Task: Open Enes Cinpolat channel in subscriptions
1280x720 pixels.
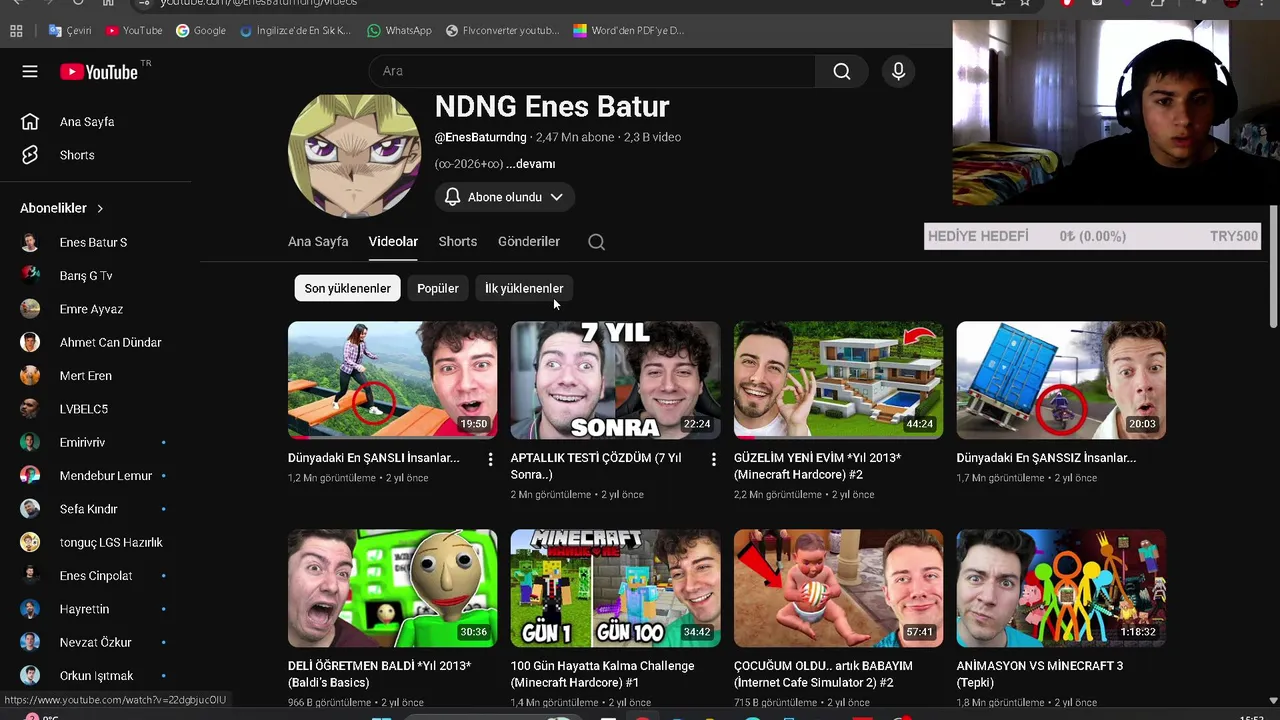Action: (x=95, y=575)
